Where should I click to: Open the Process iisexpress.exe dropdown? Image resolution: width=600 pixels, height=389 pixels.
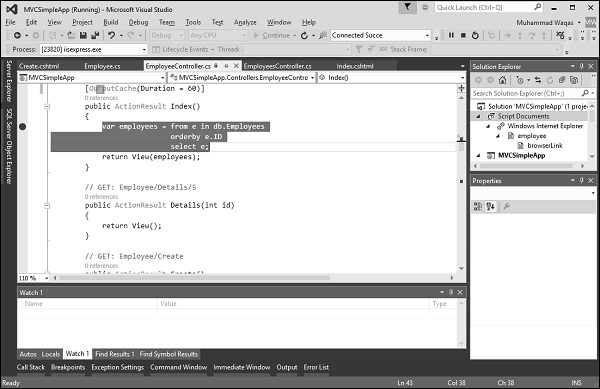[x=144, y=49]
